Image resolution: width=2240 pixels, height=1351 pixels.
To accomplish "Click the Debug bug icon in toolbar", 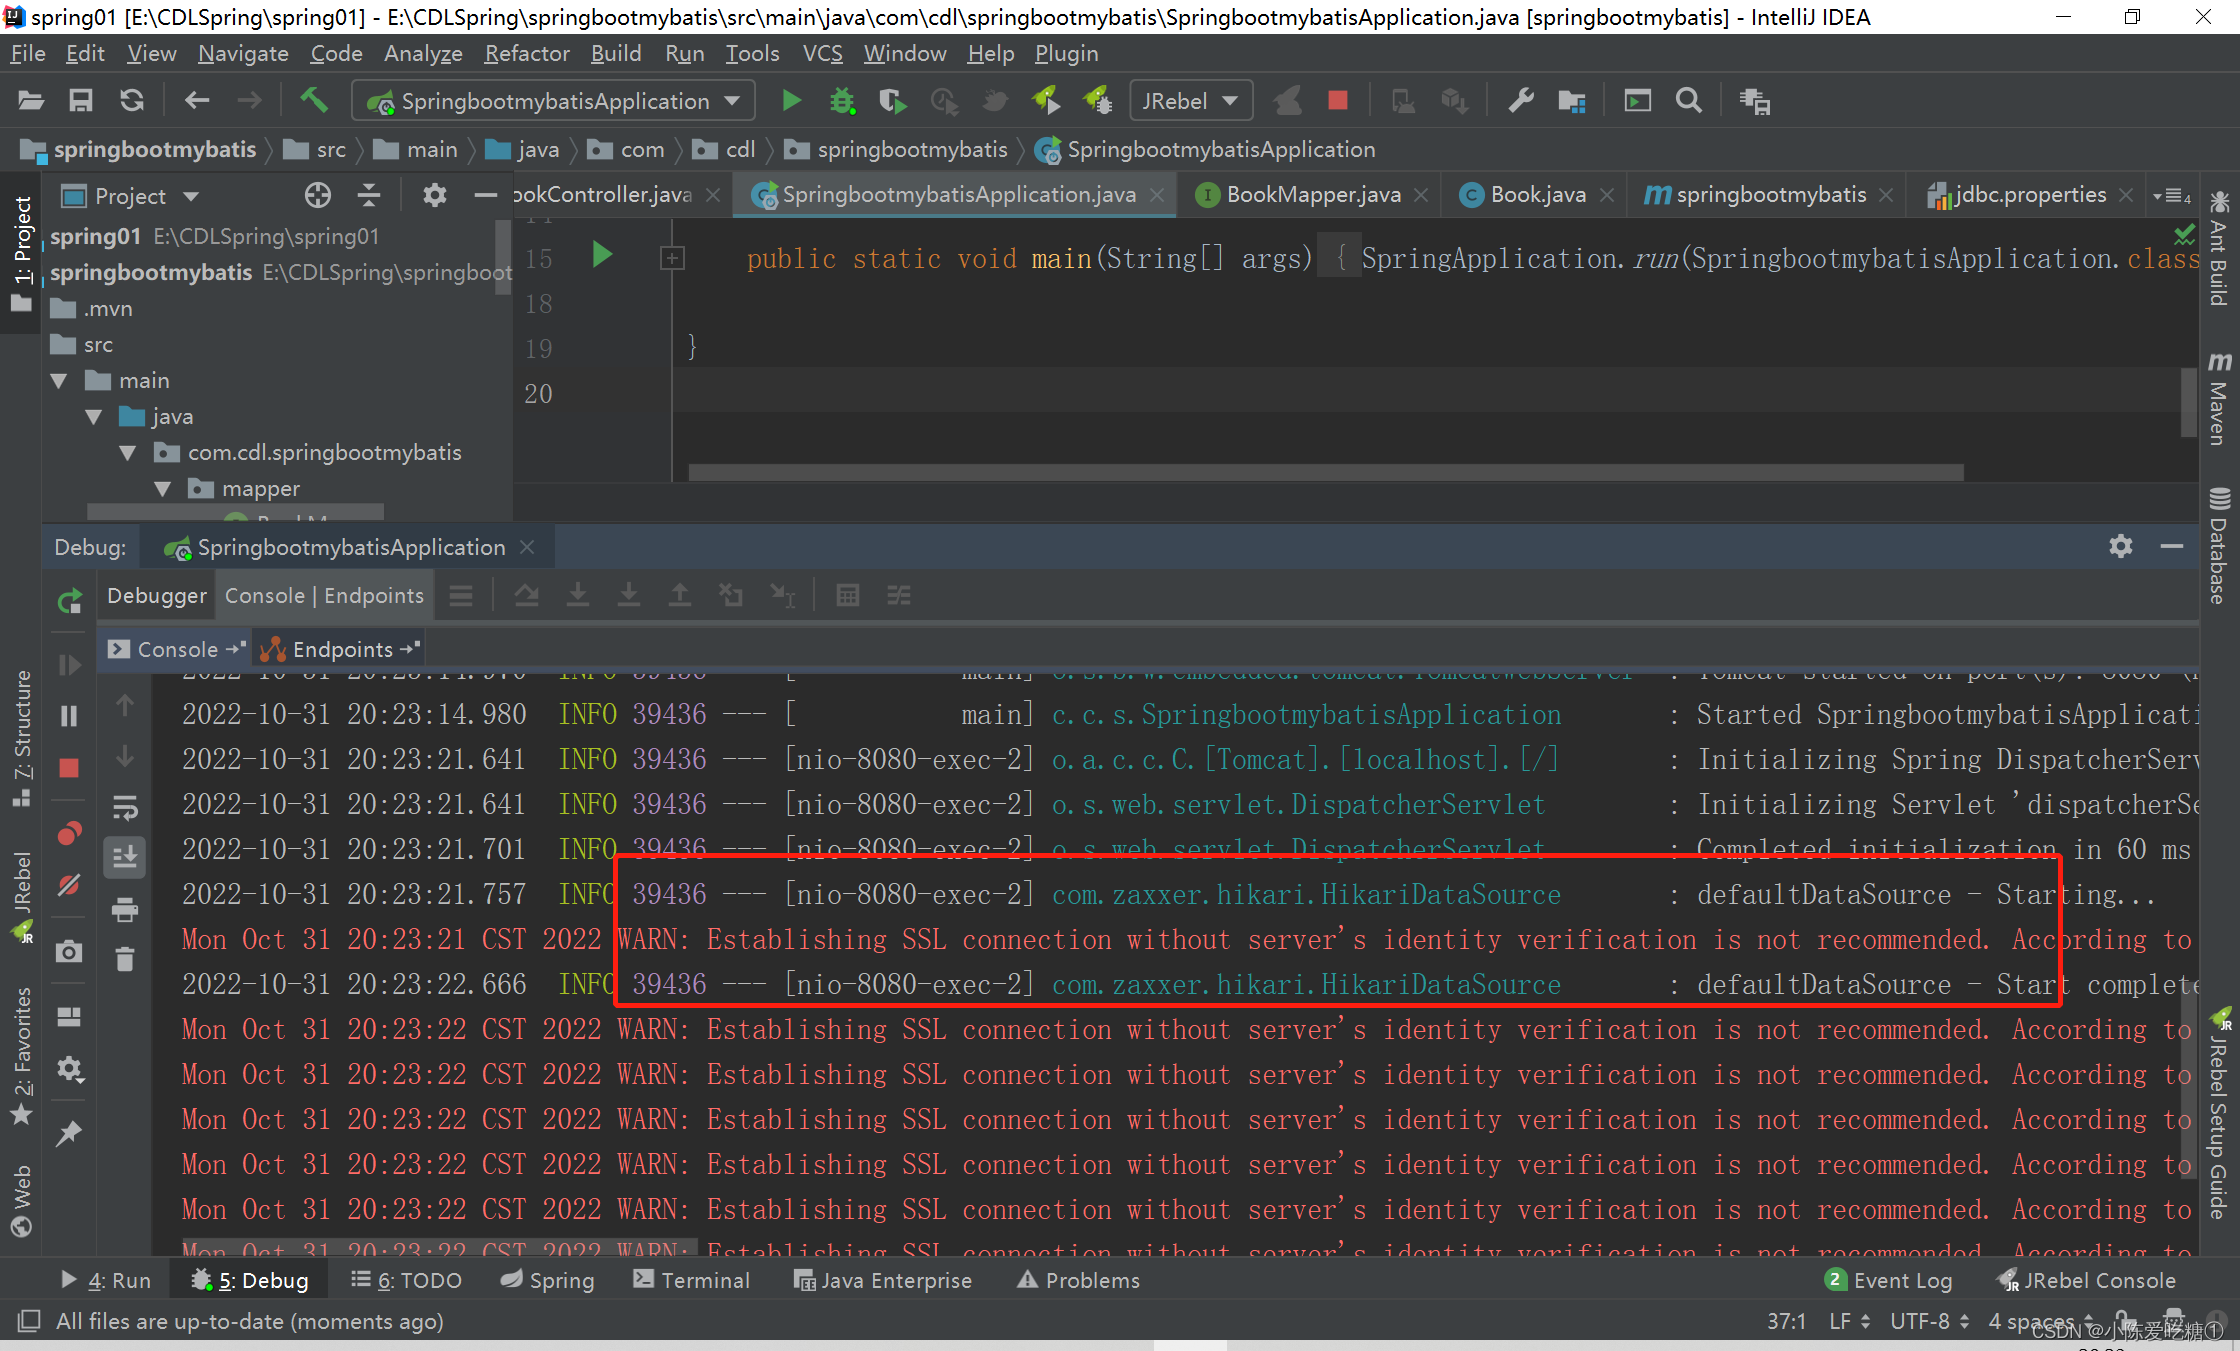I will pyautogui.click(x=842, y=100).
